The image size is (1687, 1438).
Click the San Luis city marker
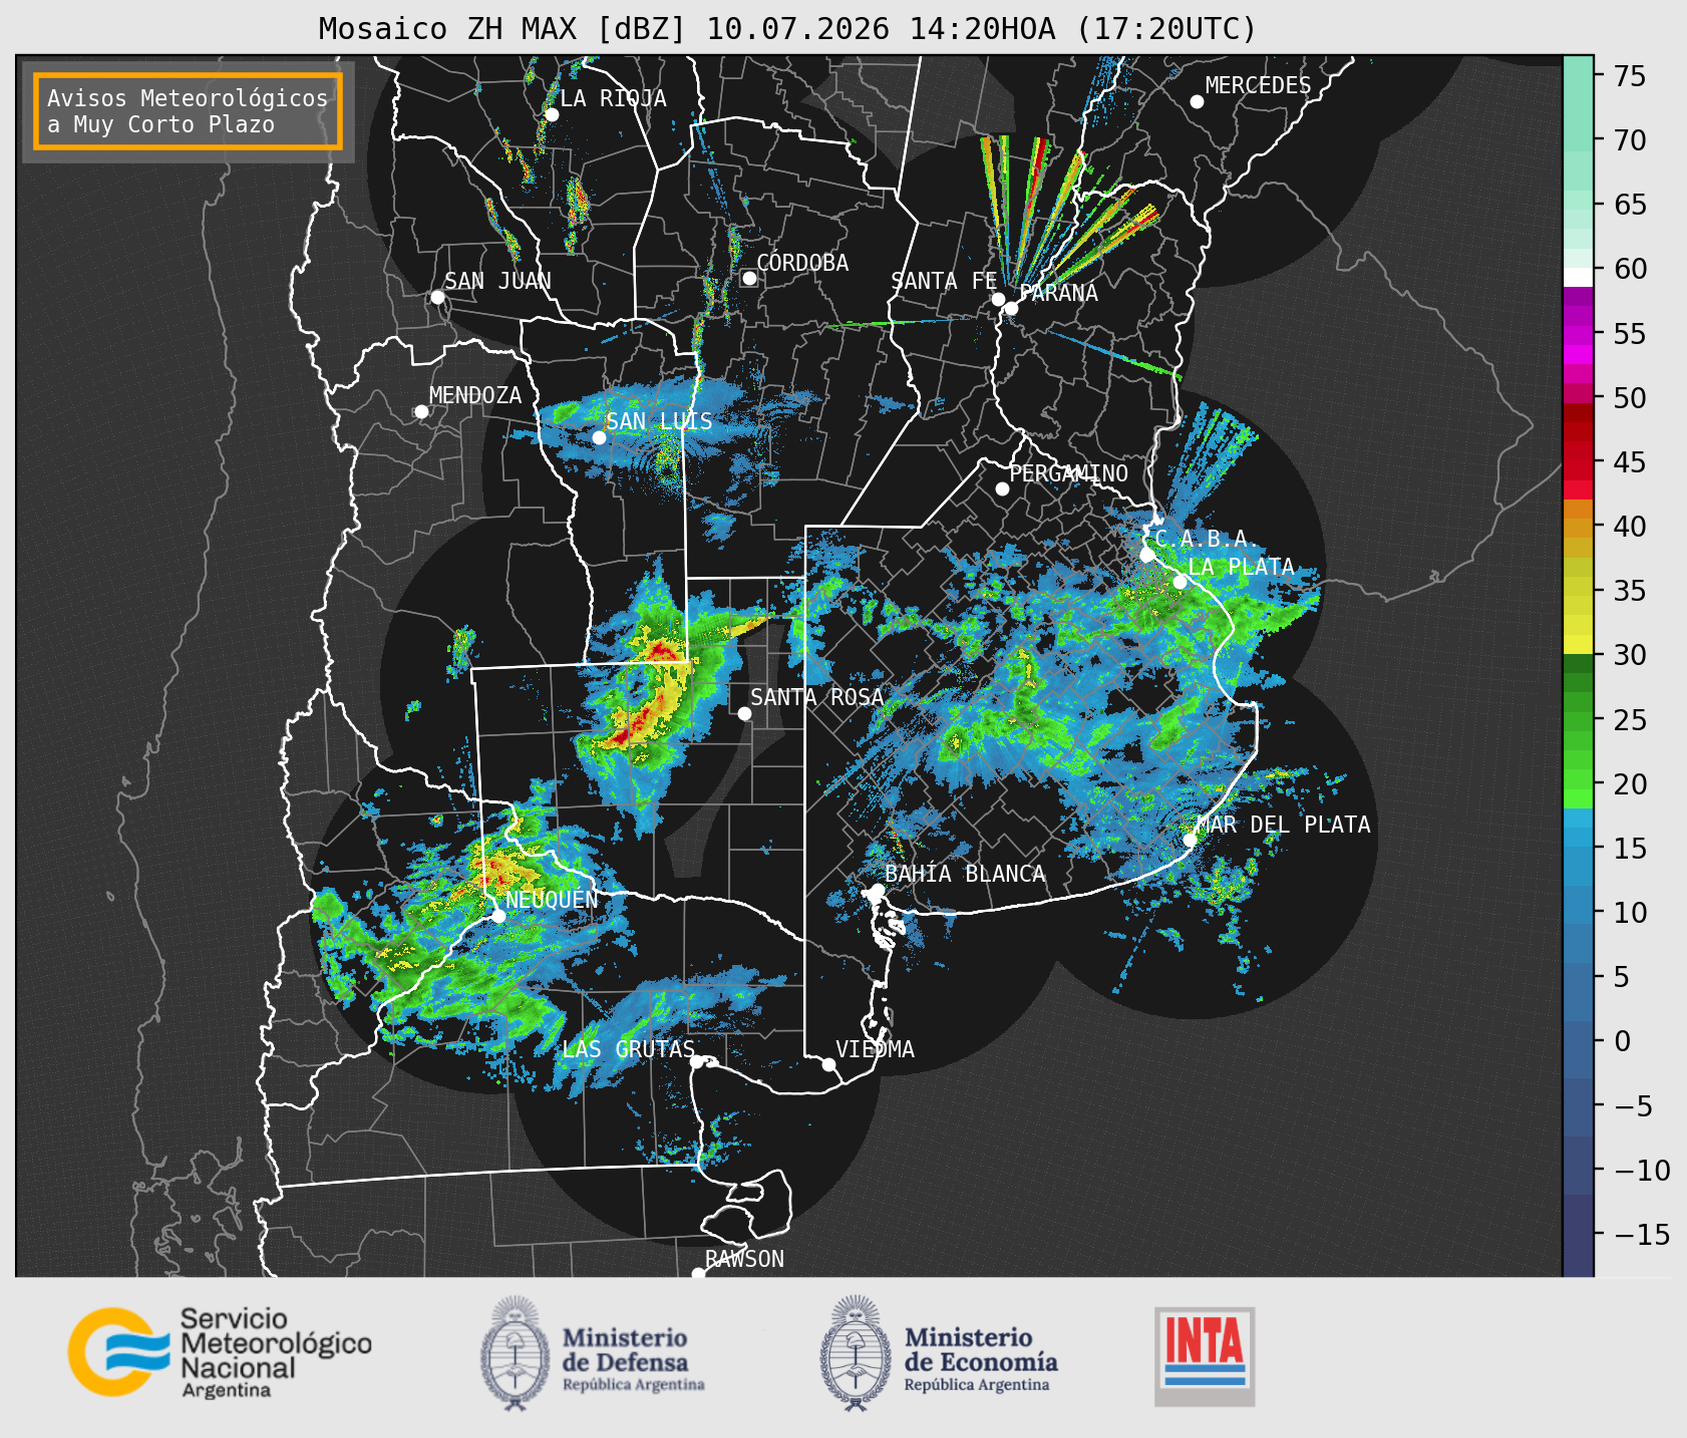598,437
